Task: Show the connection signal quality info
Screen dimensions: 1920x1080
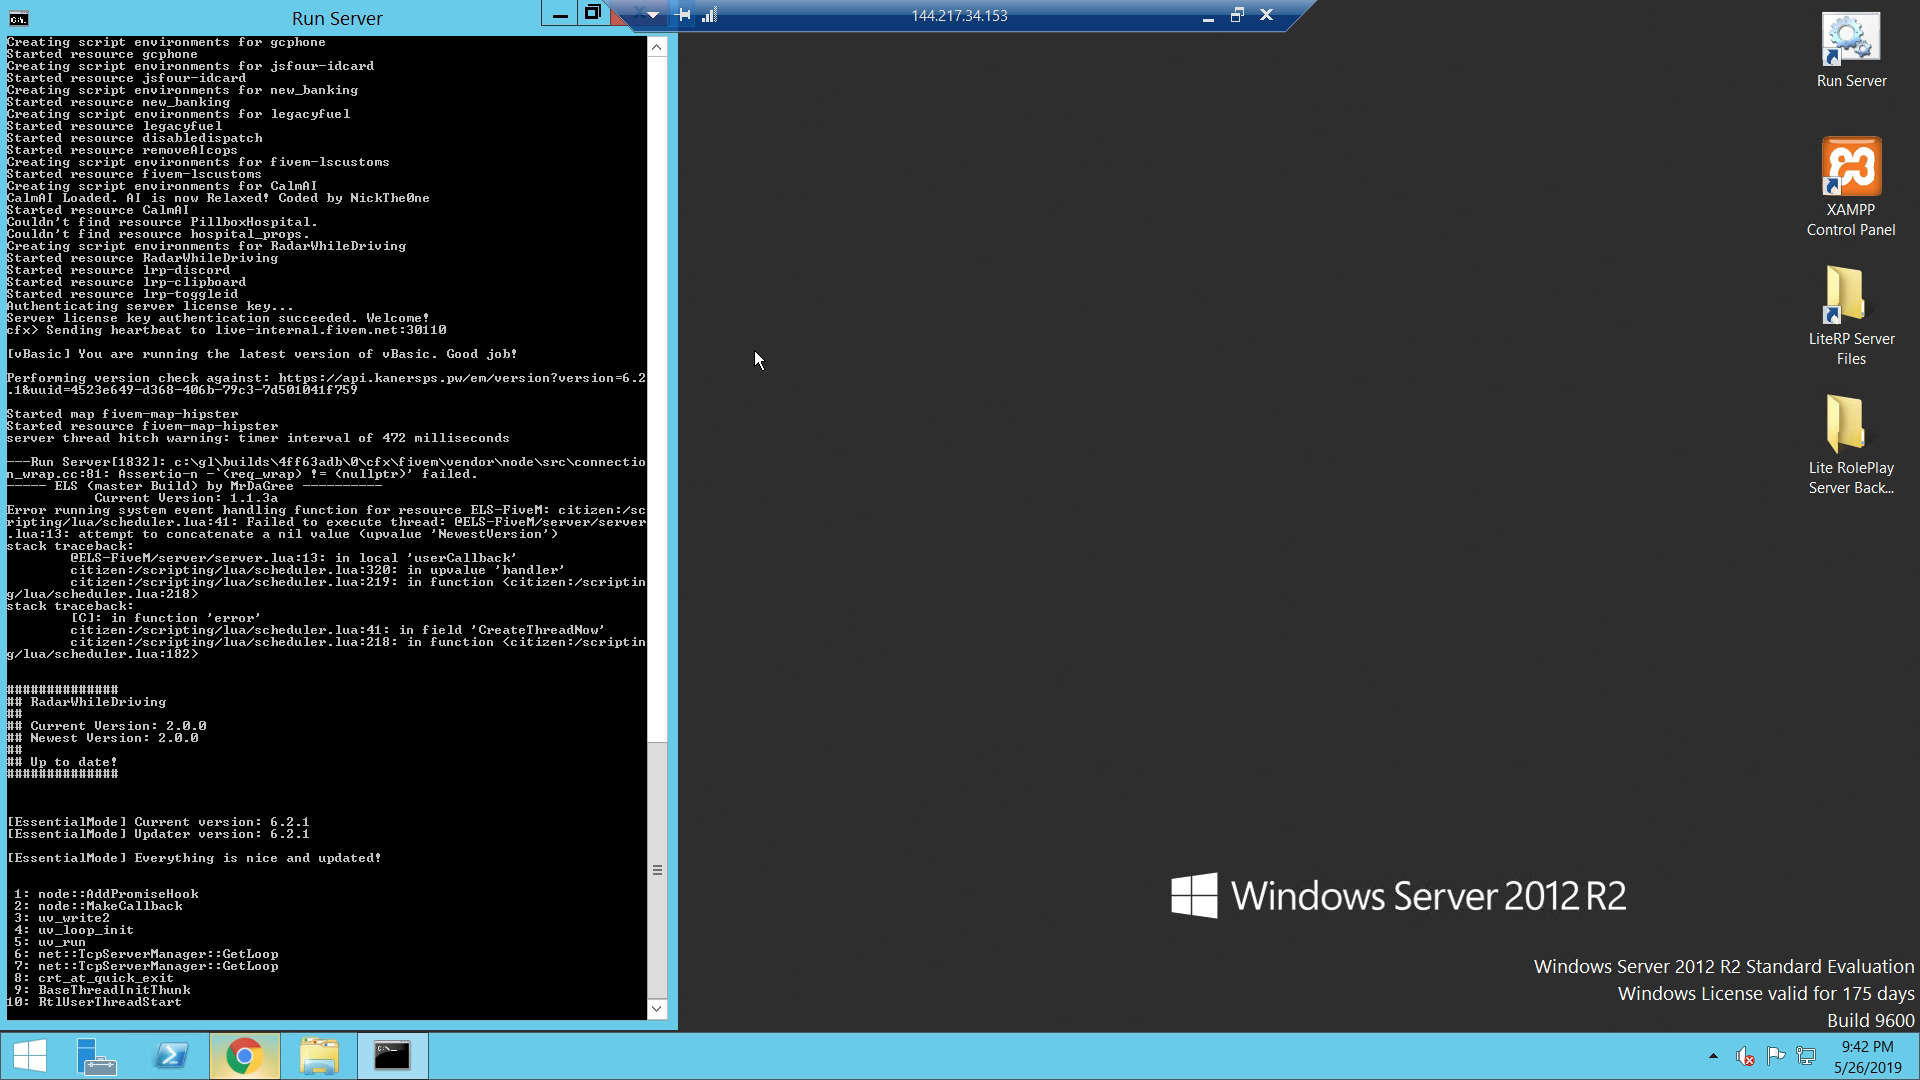Action: pos(709,15)
